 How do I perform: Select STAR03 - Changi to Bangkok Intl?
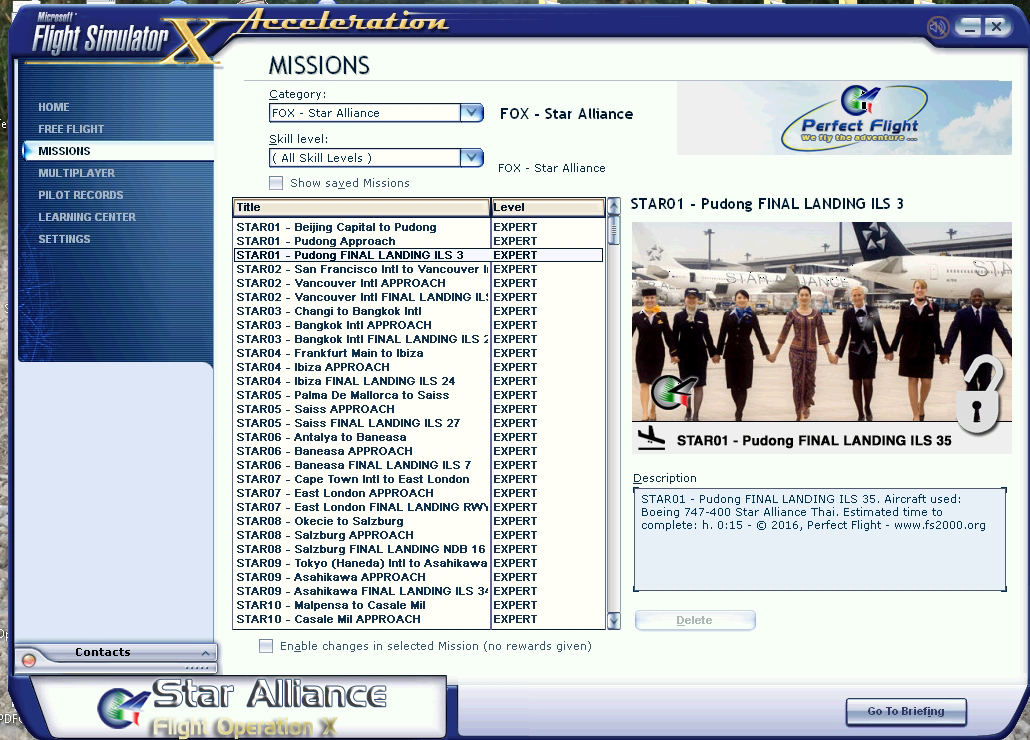418,311
